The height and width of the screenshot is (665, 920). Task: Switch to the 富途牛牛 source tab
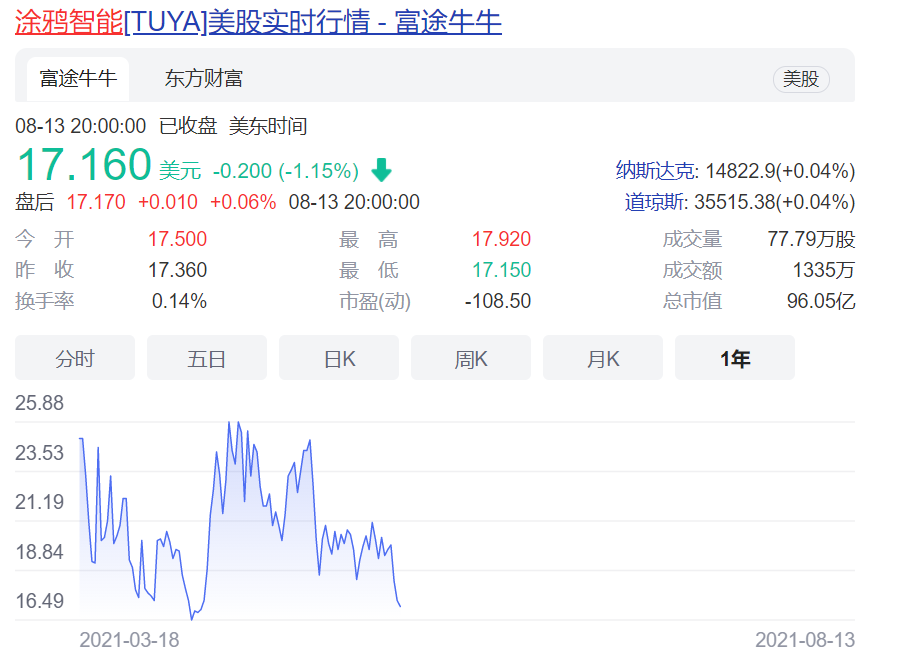[x=78, y=79]
